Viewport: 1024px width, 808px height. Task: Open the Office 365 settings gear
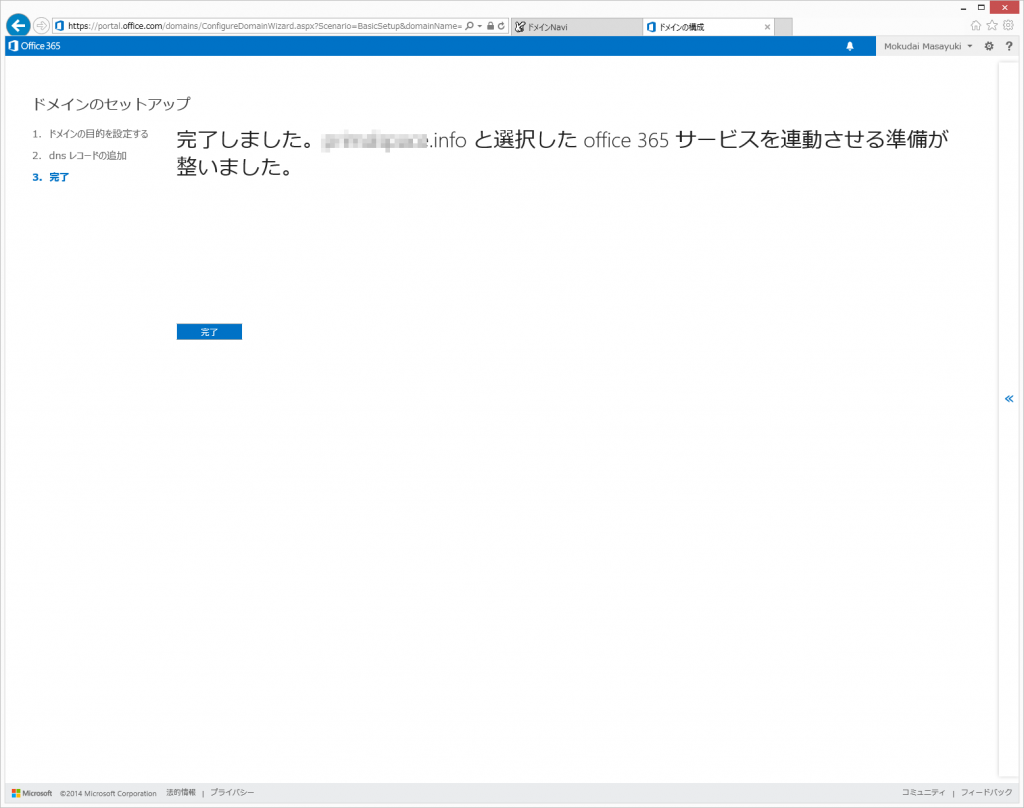pyautogui.click(x=989, y=46)
